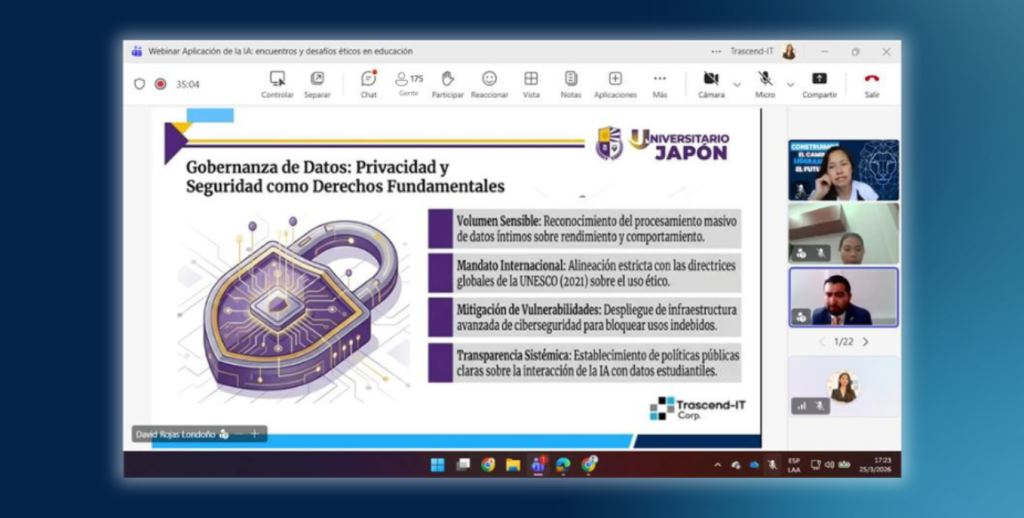The width and height of the screenshot is (1024, 518).
Task: Click Compartir to share your screen
Action: click(819, 83)
